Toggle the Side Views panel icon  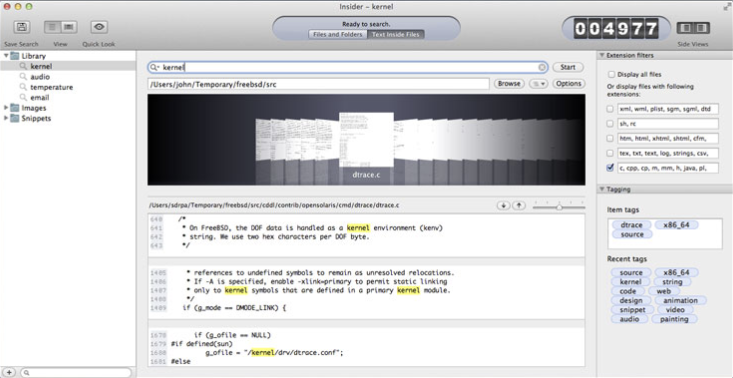point(693,28)
